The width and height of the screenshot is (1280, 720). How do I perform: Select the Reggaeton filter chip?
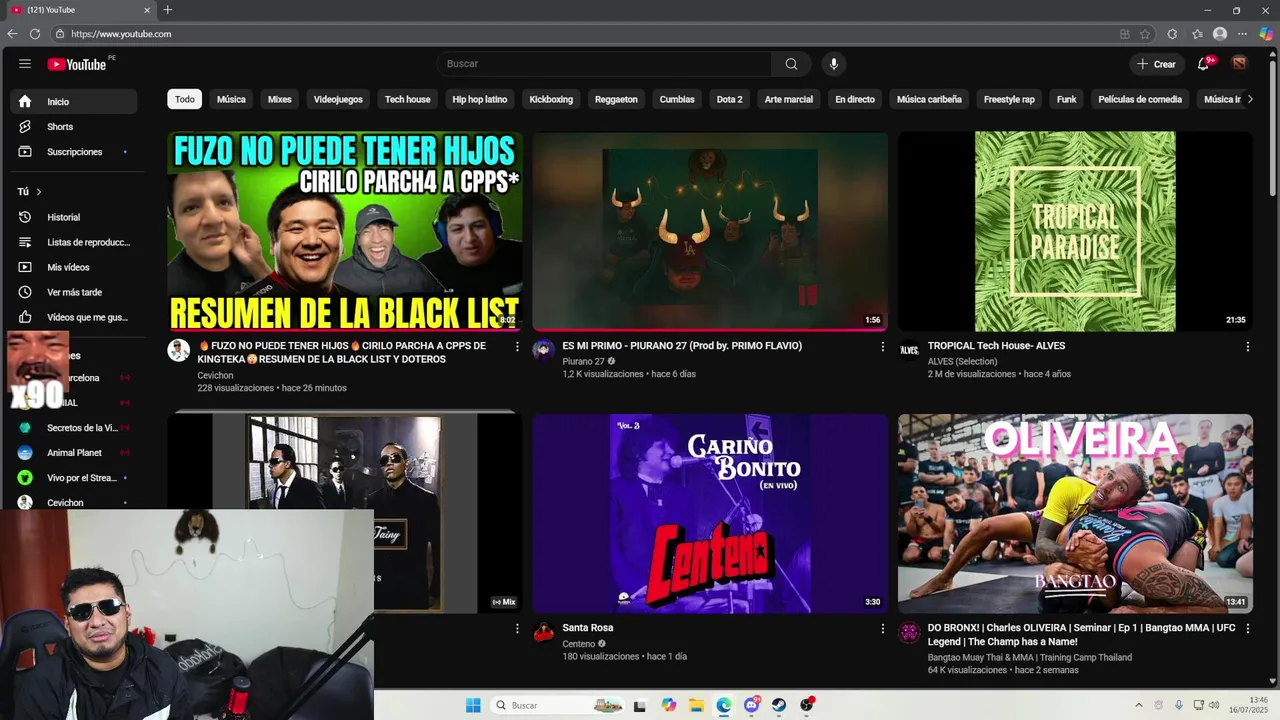(x=616, y=99)
